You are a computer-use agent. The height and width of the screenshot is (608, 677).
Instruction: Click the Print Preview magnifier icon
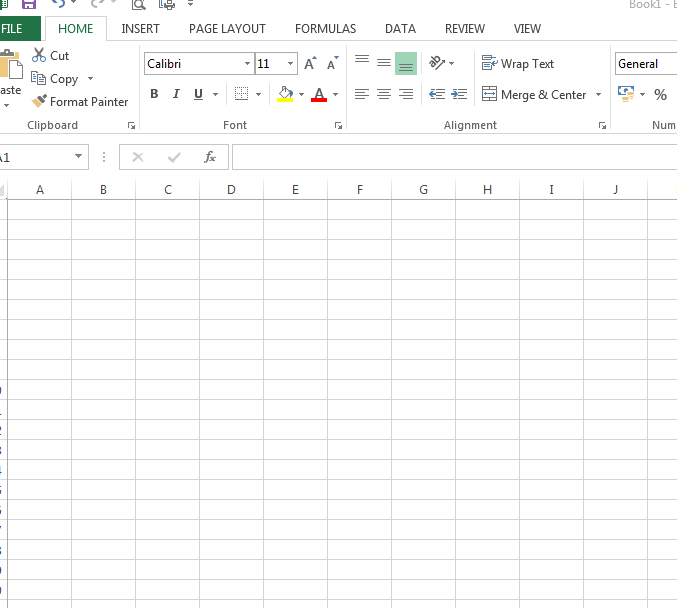tap(139, 4)
